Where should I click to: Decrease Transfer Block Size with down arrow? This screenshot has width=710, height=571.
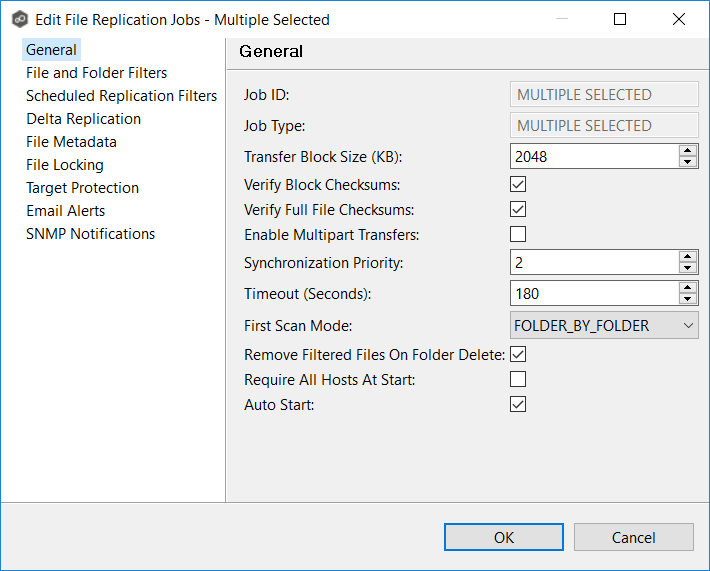[687, 162]
